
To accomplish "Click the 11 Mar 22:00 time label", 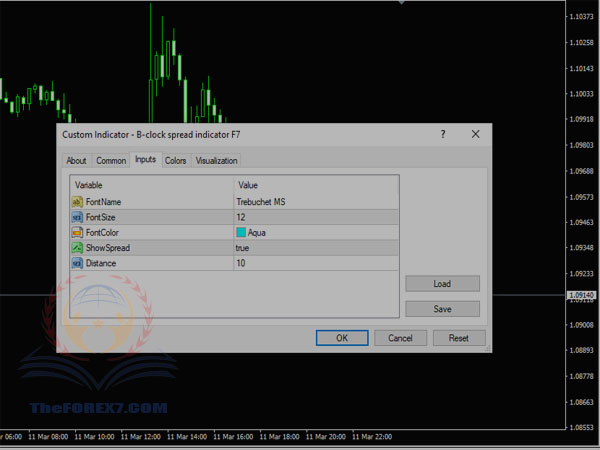I will (372, 437).
